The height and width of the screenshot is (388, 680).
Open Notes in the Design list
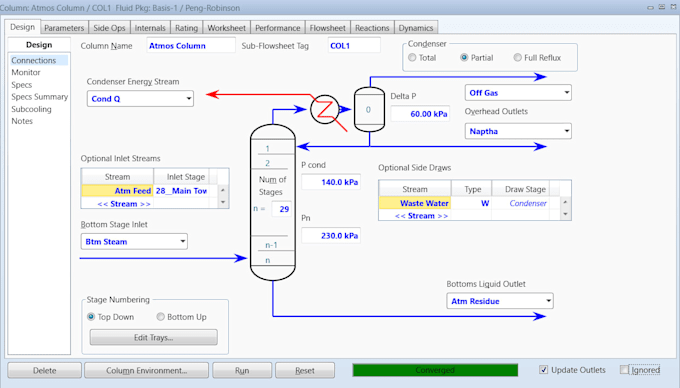click(x=22, y=121)
